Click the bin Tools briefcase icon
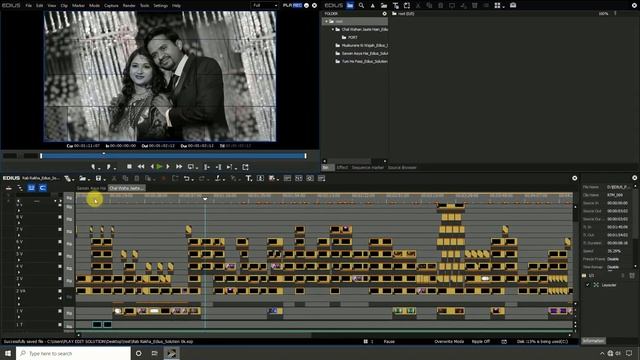640x360 pixels. 513,5
